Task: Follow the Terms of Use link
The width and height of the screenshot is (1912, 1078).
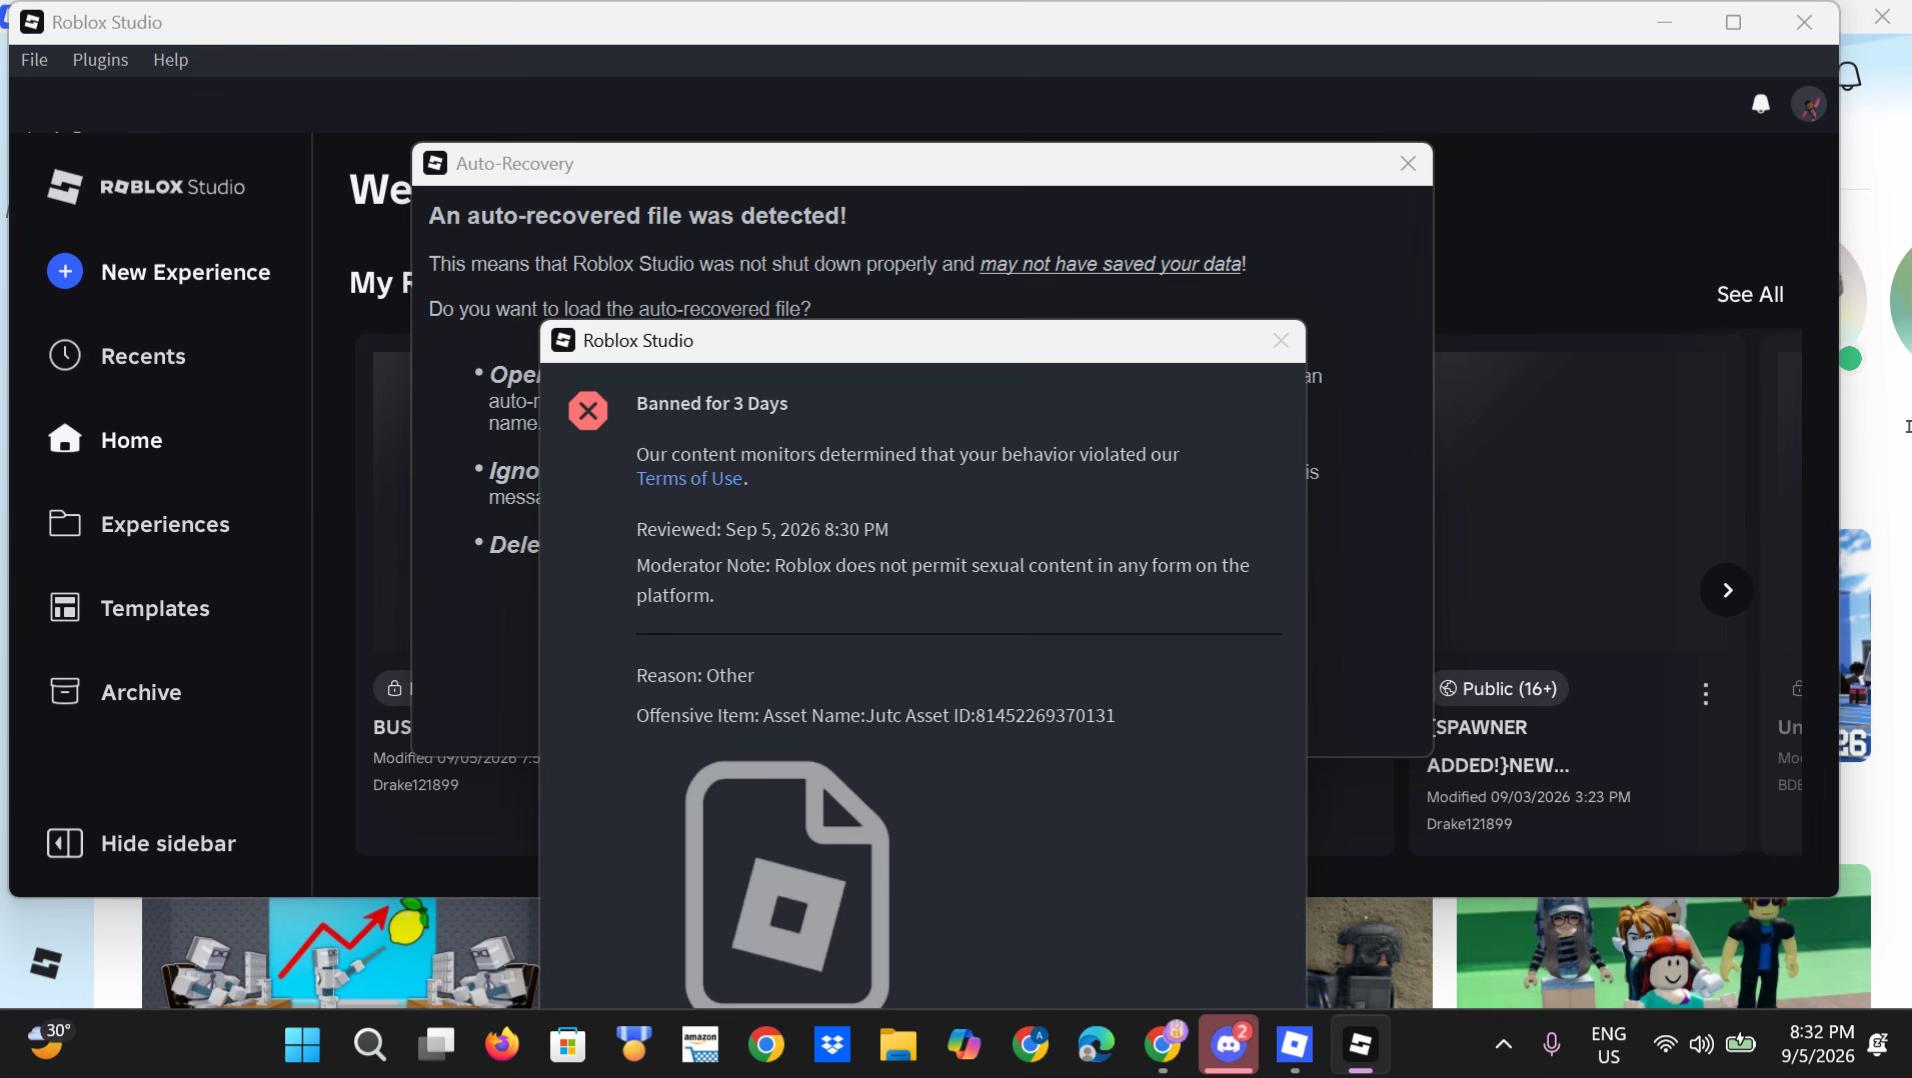Action: 689,478
